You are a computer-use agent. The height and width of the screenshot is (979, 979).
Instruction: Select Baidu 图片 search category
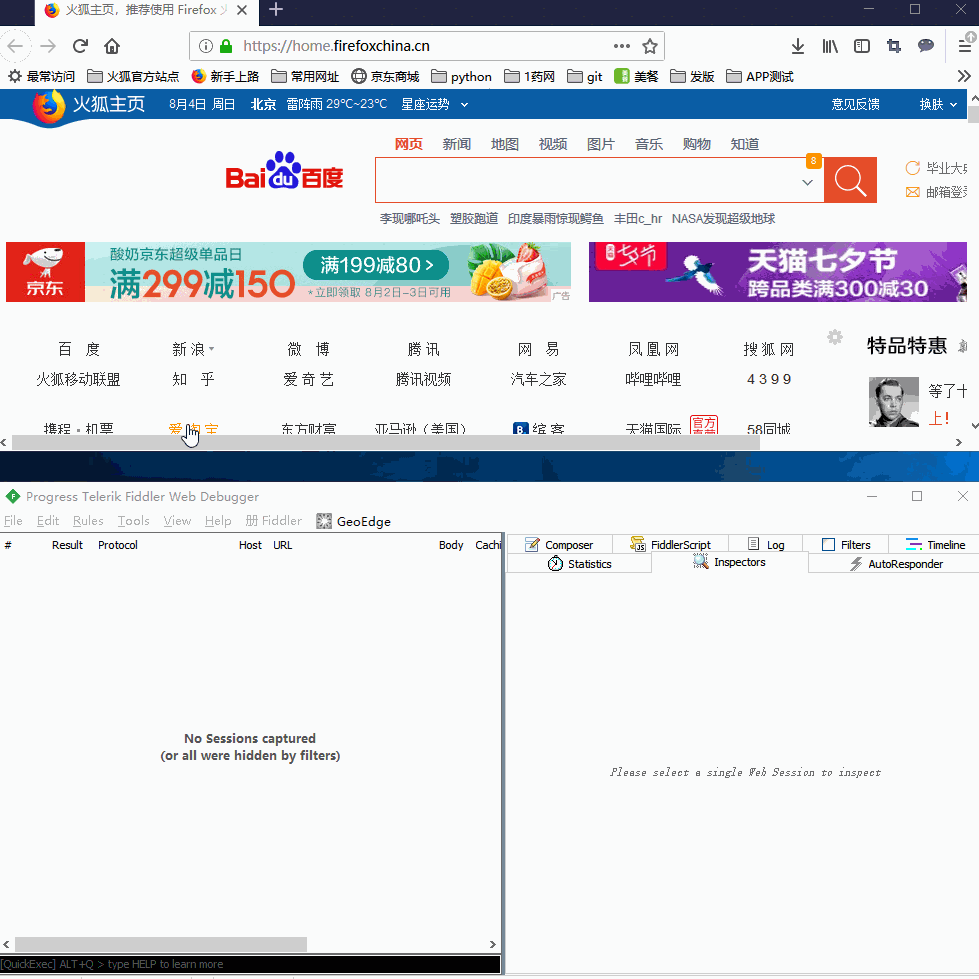(601, 144)
